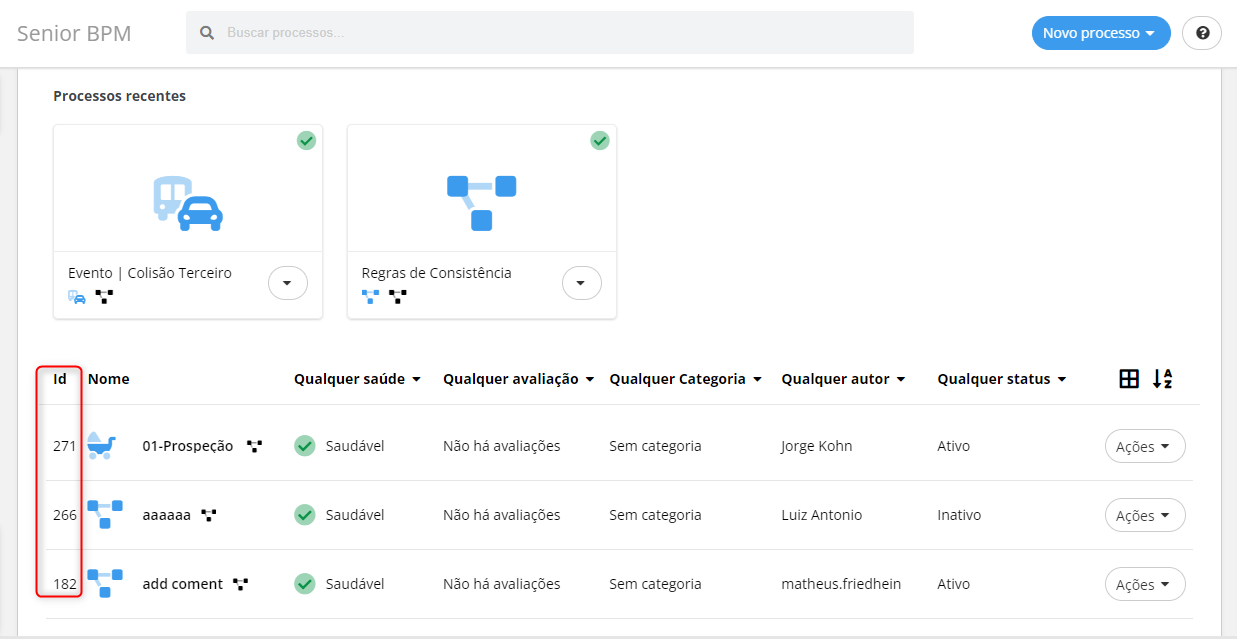Type in the Buscar processos search field
1237x639 pixels.
tap(560, 33)
